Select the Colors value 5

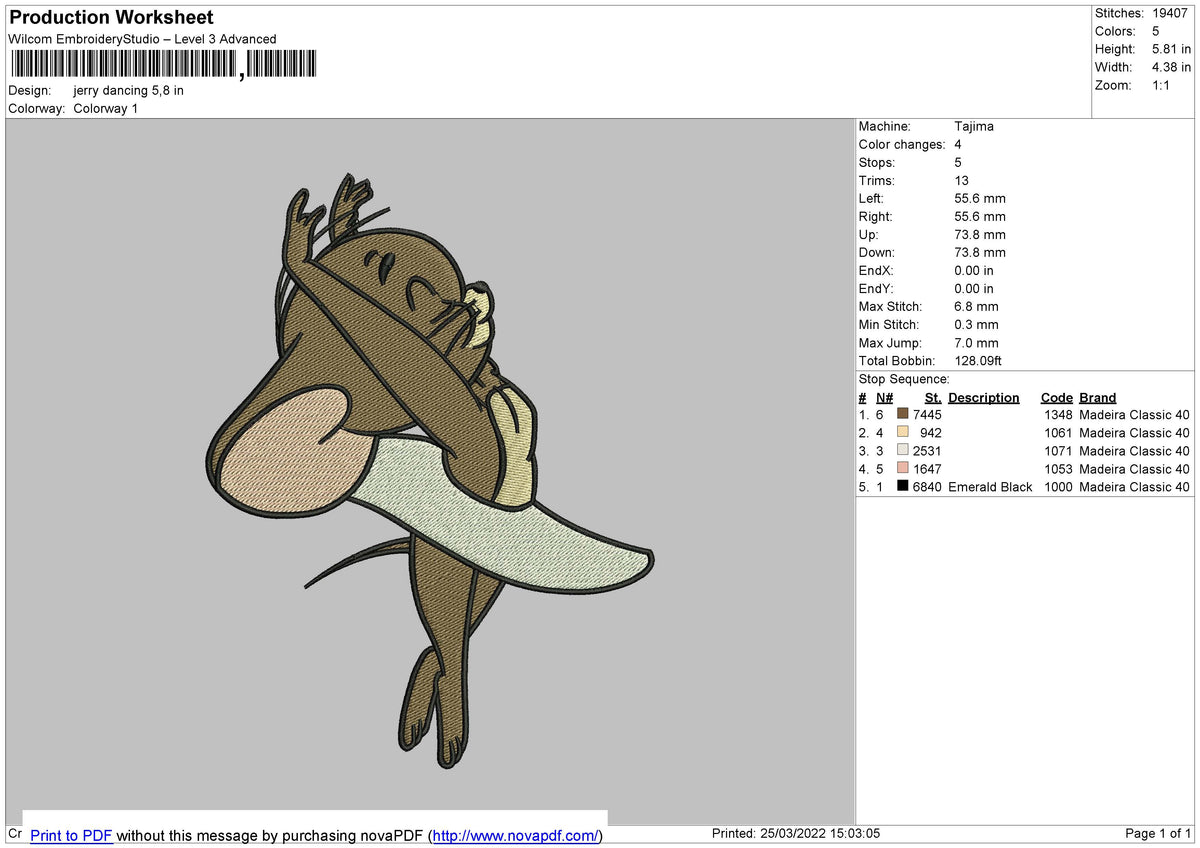coord(1156,31)
